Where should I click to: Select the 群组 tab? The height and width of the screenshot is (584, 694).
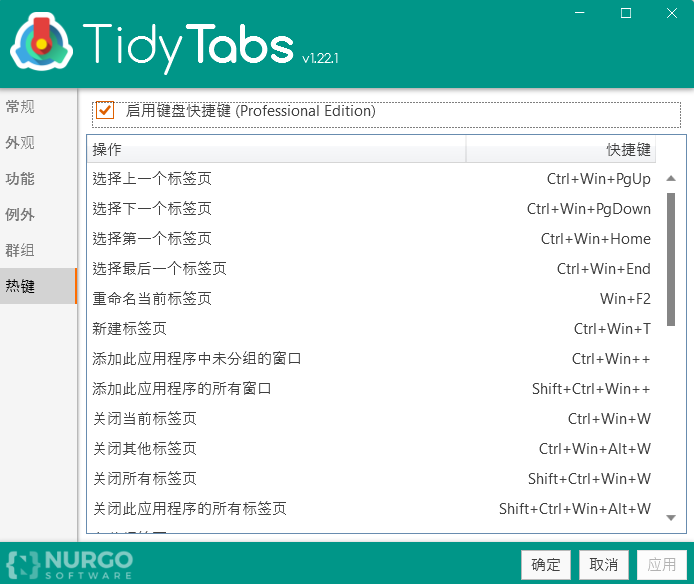[39, 250]
